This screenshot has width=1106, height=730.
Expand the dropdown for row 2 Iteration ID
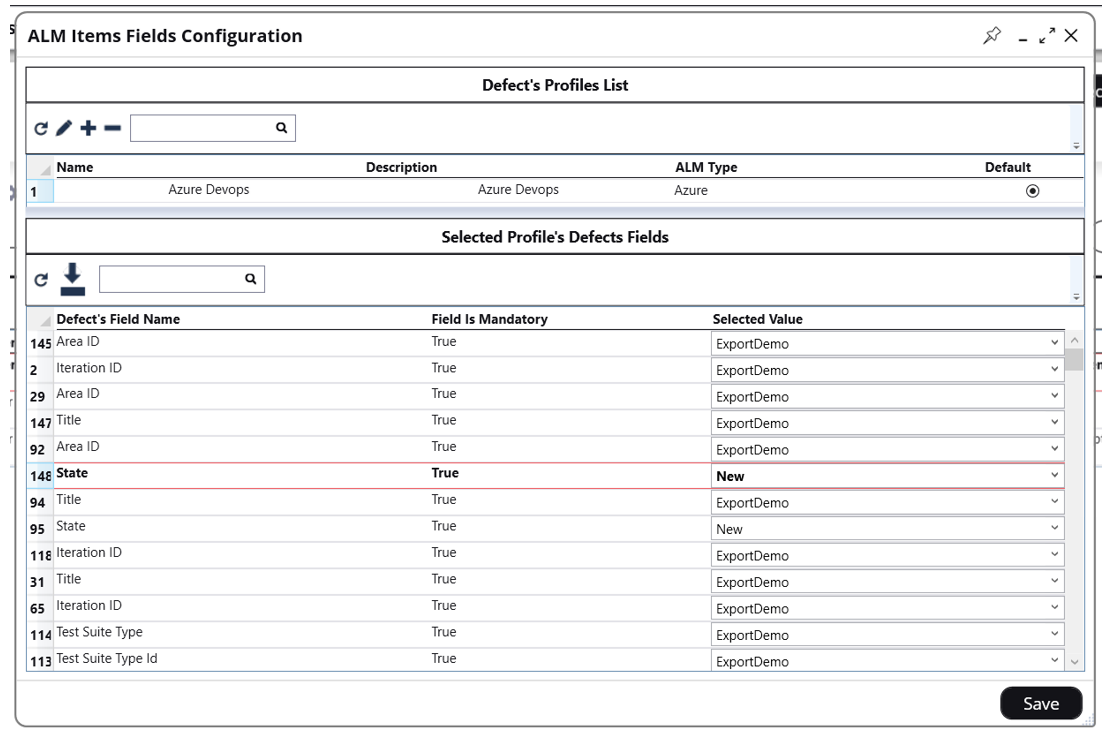[1054, 370]
